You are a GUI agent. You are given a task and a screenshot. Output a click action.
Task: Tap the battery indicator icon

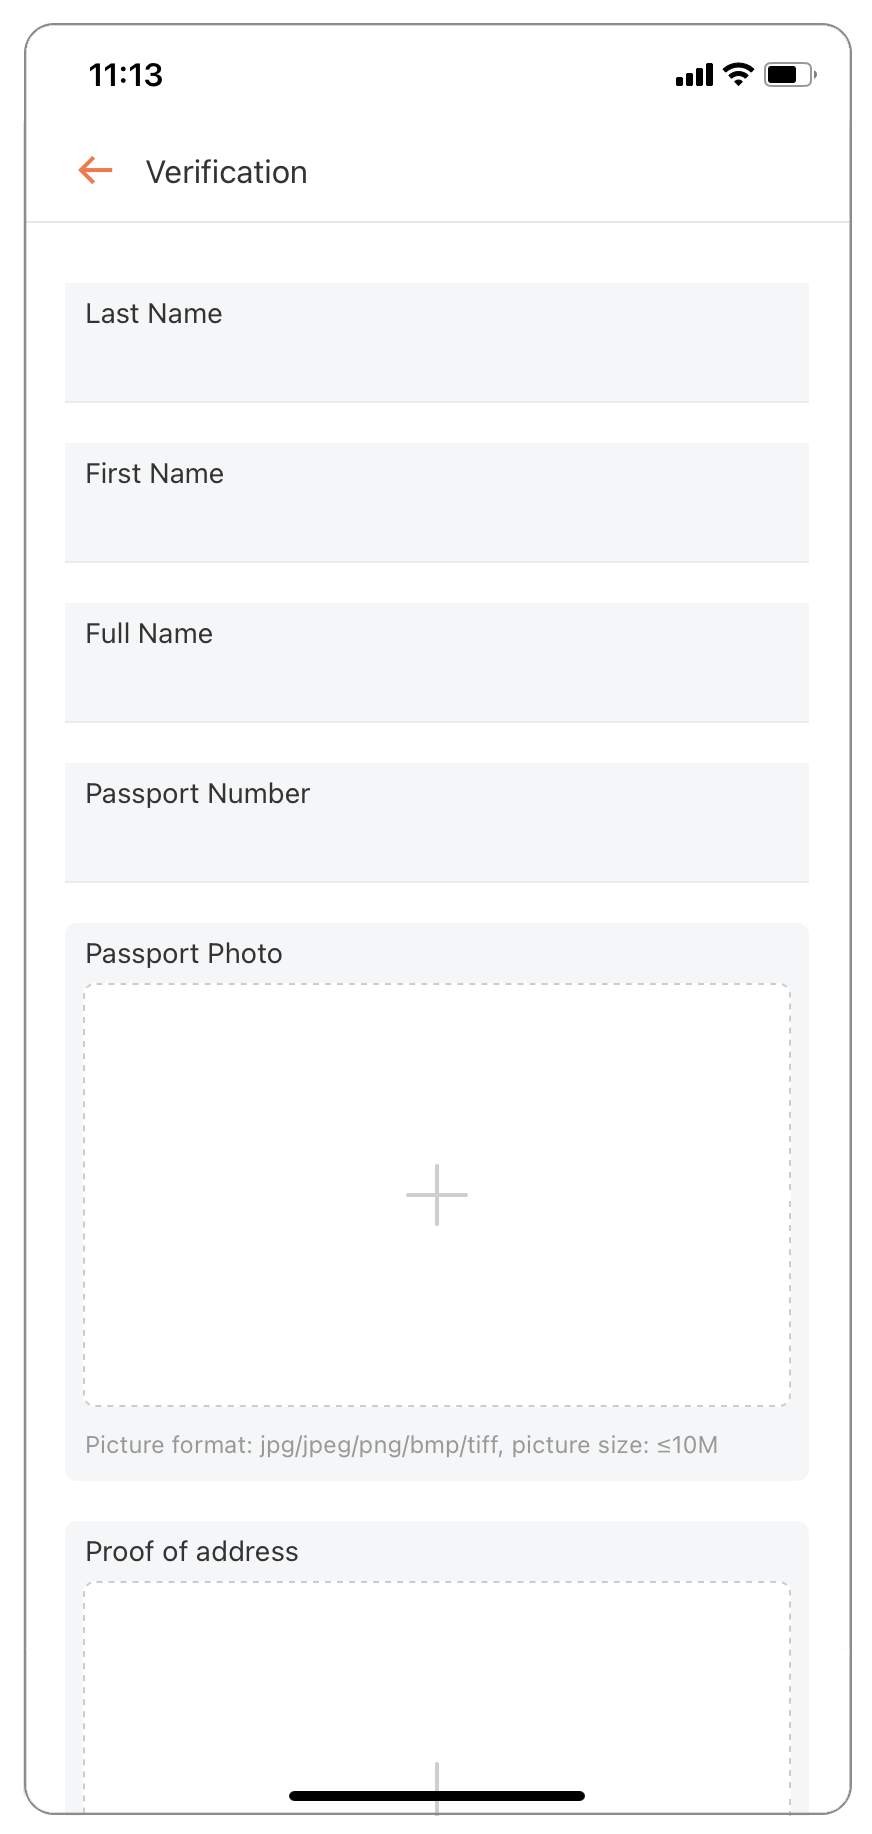[790, 74]
